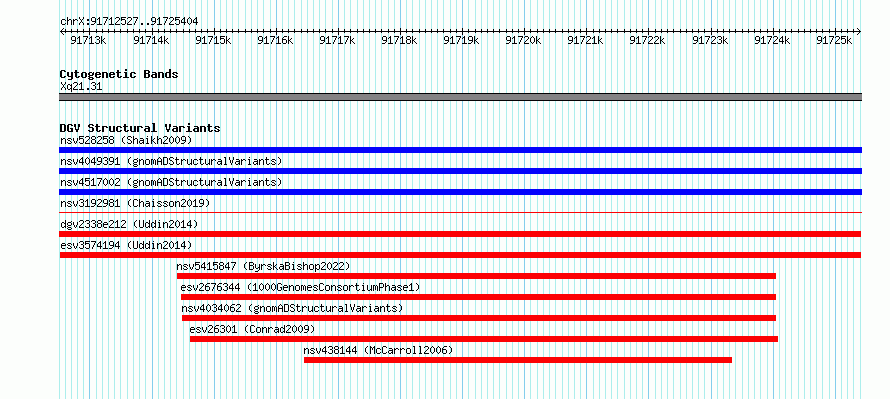Click the 91723k ruler tick
890x399 pixels.
click(x=710, y=40)
